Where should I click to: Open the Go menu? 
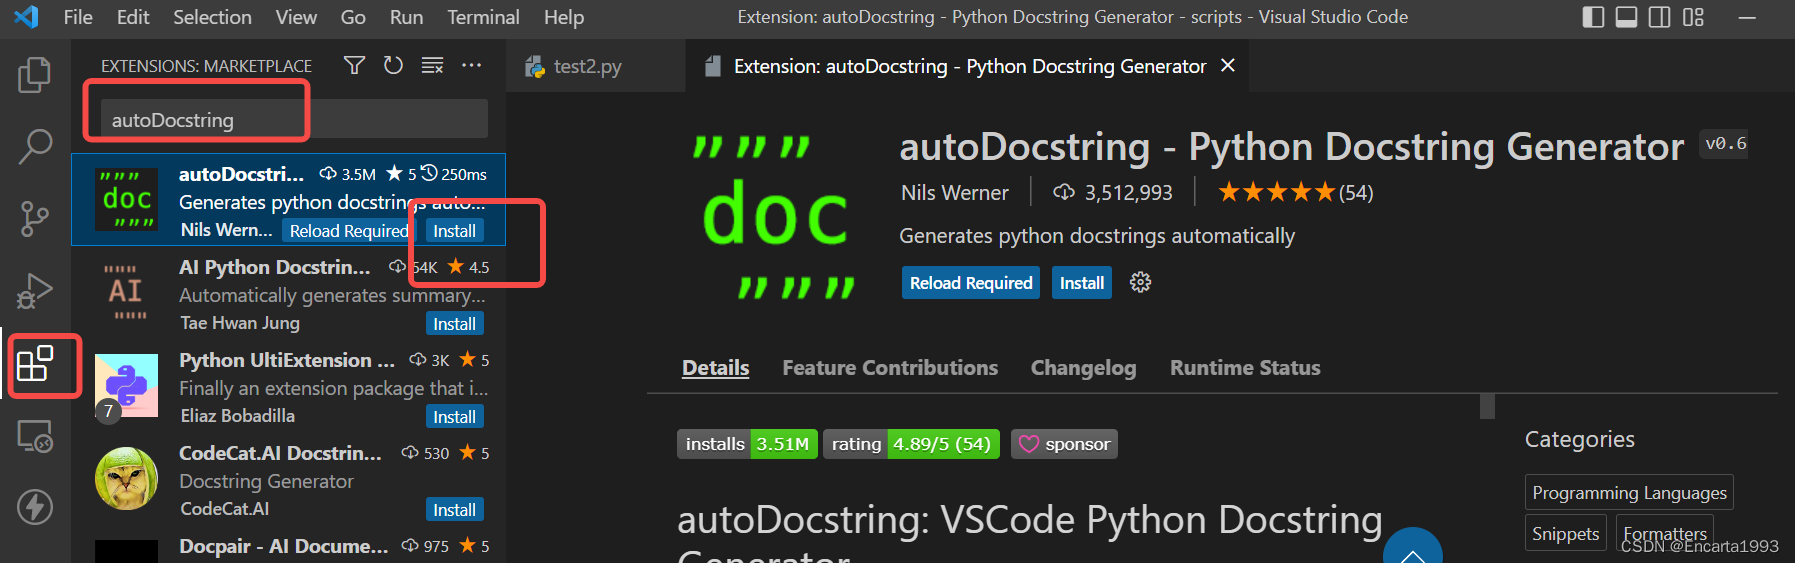coord(353,17)
